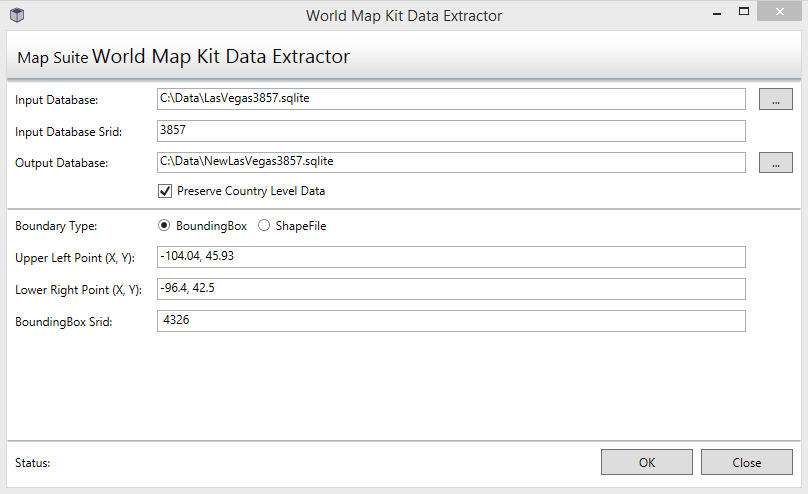Click the Map Suite header title text
This screenshot has height=494, width=808.
coord(183,57)
